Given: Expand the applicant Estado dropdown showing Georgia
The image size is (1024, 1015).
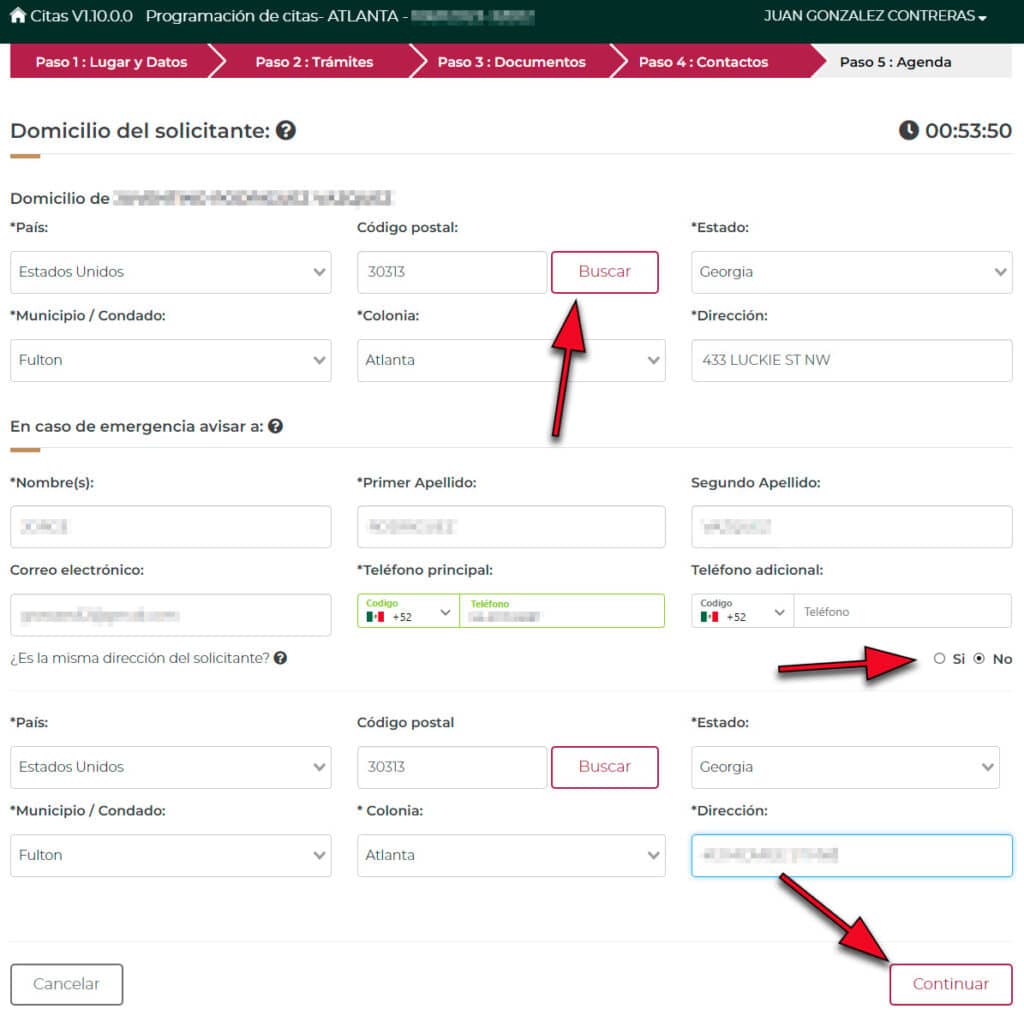Looking at the screenshot, I should pyautogui.click(x=851, y=272).
